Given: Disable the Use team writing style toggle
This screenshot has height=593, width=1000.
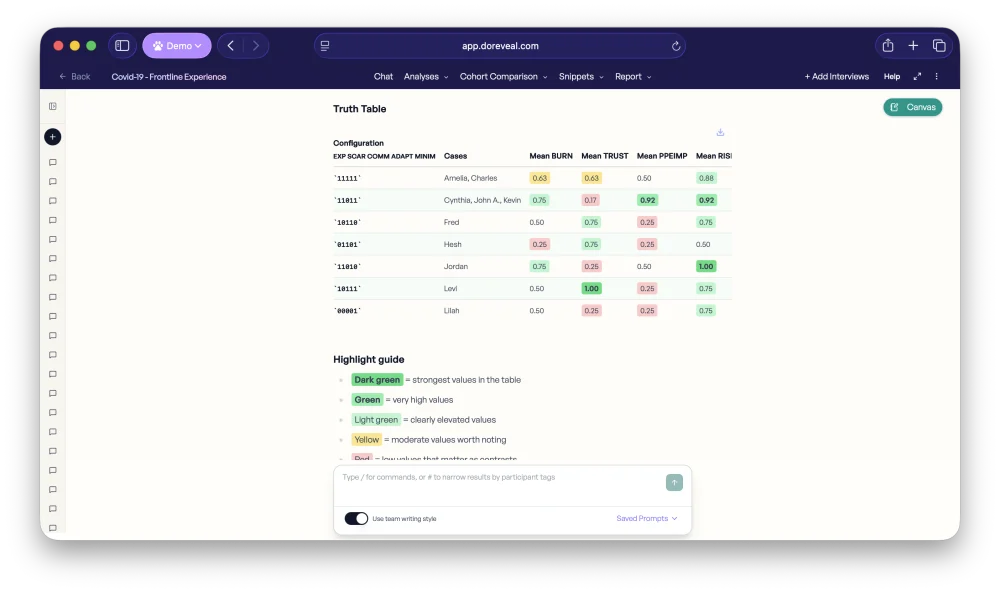Looking at the screenshot, I should click(x=356, y=518).
